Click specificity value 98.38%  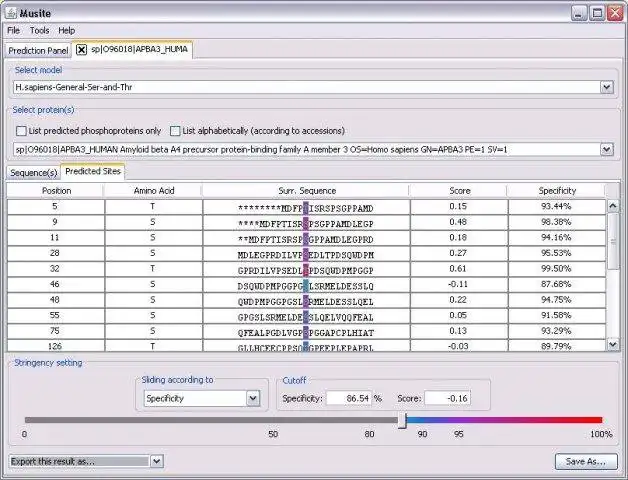pos(556,222)
